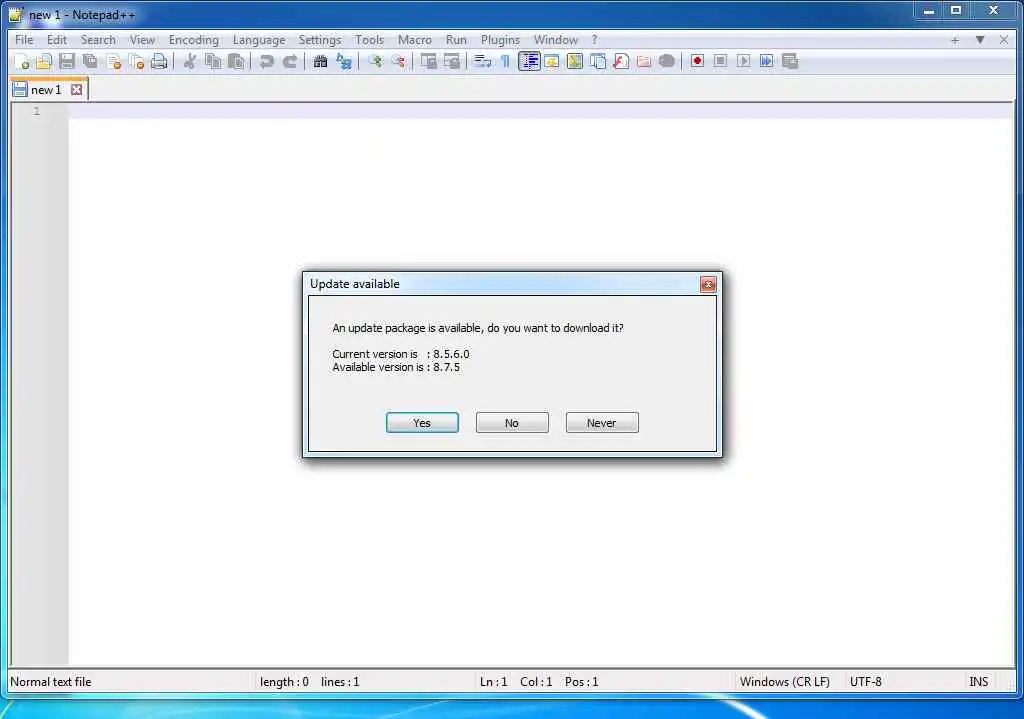
Task: Toggle the Document List icon
Action: click(x=598, y=61)
